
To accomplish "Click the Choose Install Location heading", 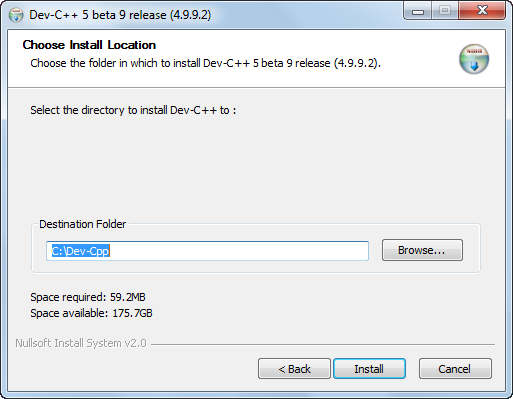I will coord(89,45).
